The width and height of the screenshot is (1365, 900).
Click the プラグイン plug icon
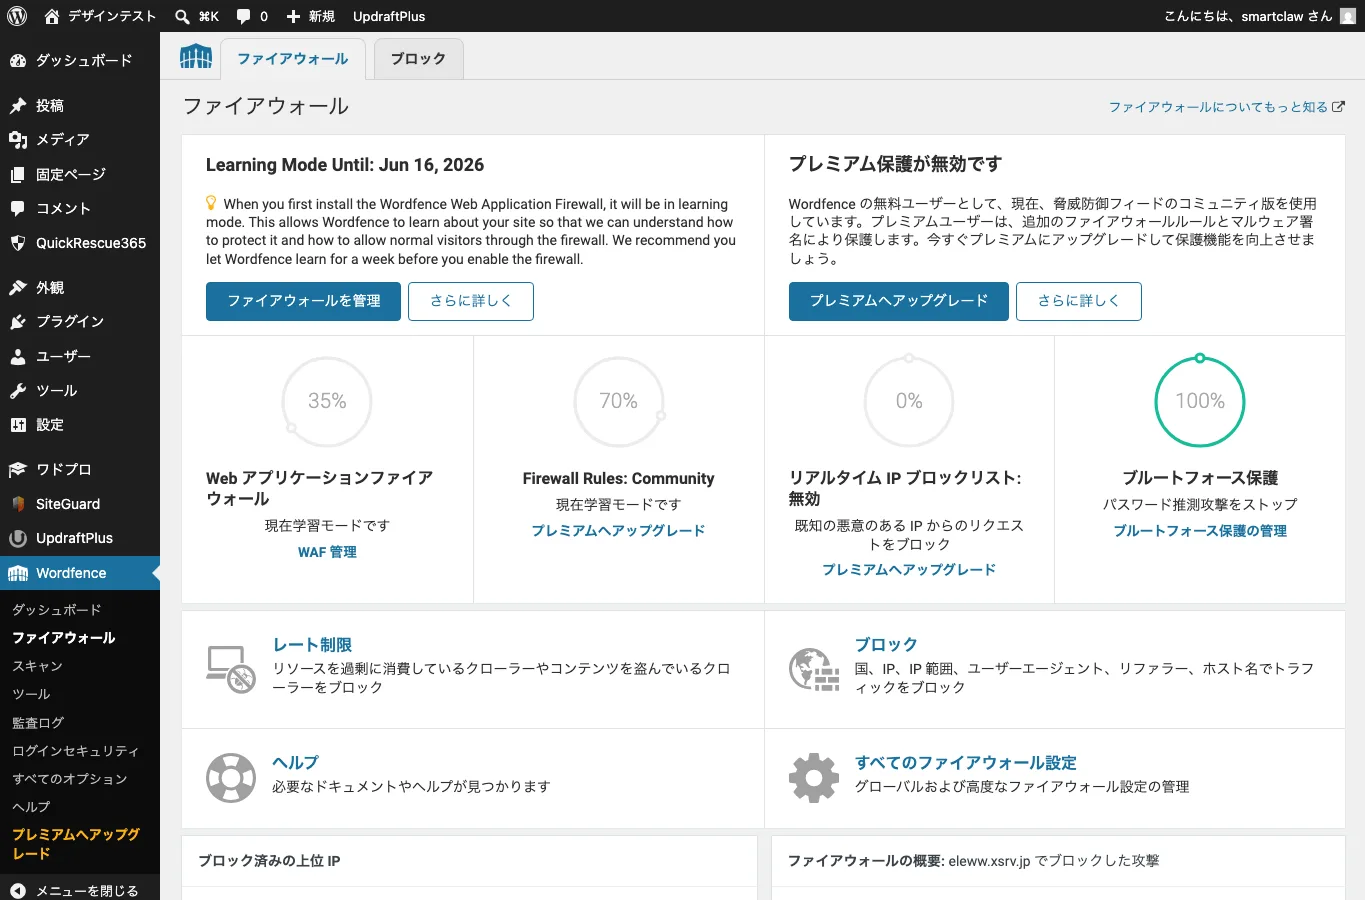pyautogui.click(x=18, y=322)
